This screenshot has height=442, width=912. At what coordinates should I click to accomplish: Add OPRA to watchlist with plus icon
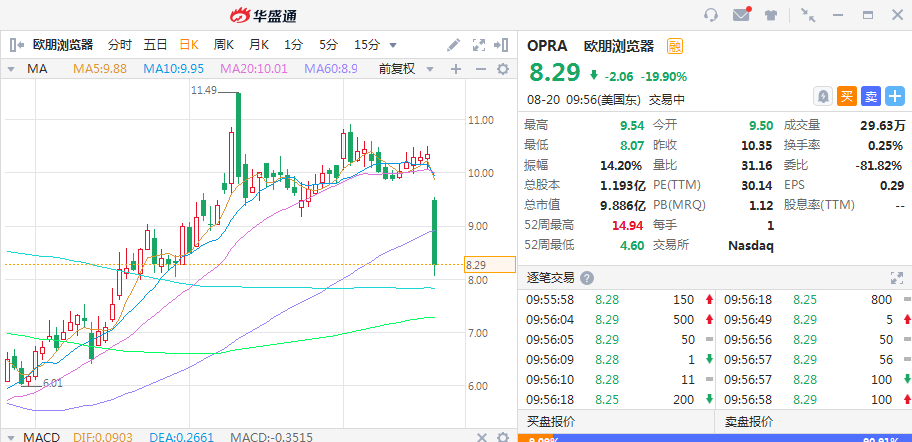pyautogui.click(x=895, y=96)
